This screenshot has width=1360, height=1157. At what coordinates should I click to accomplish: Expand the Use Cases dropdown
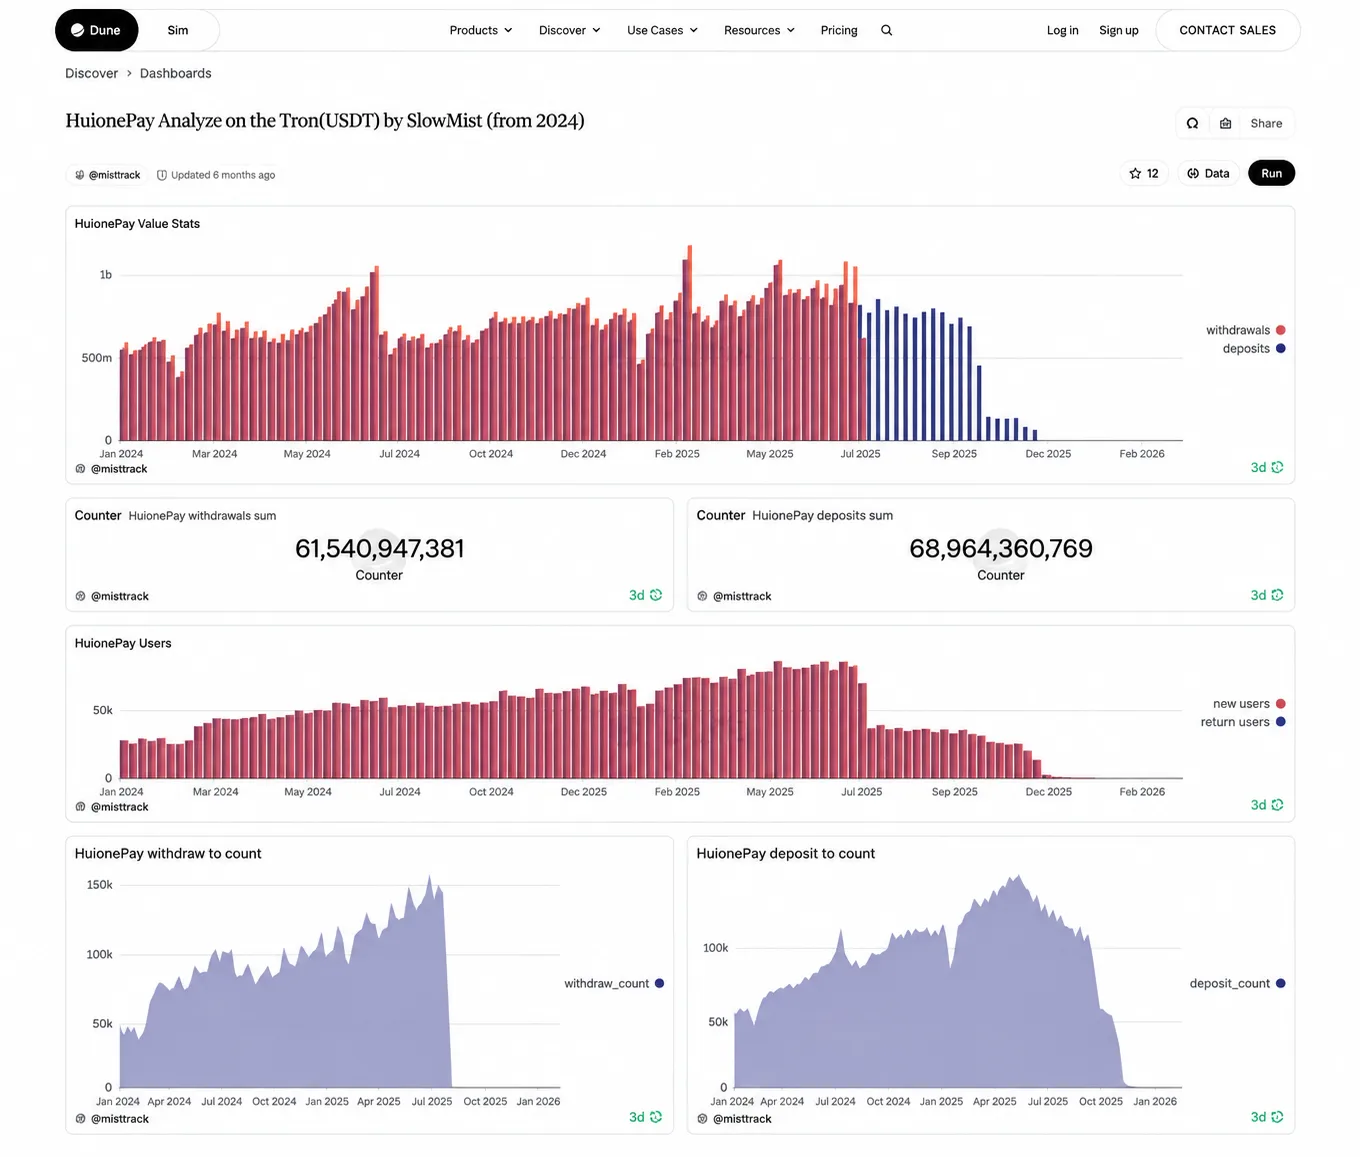(662, 30)
